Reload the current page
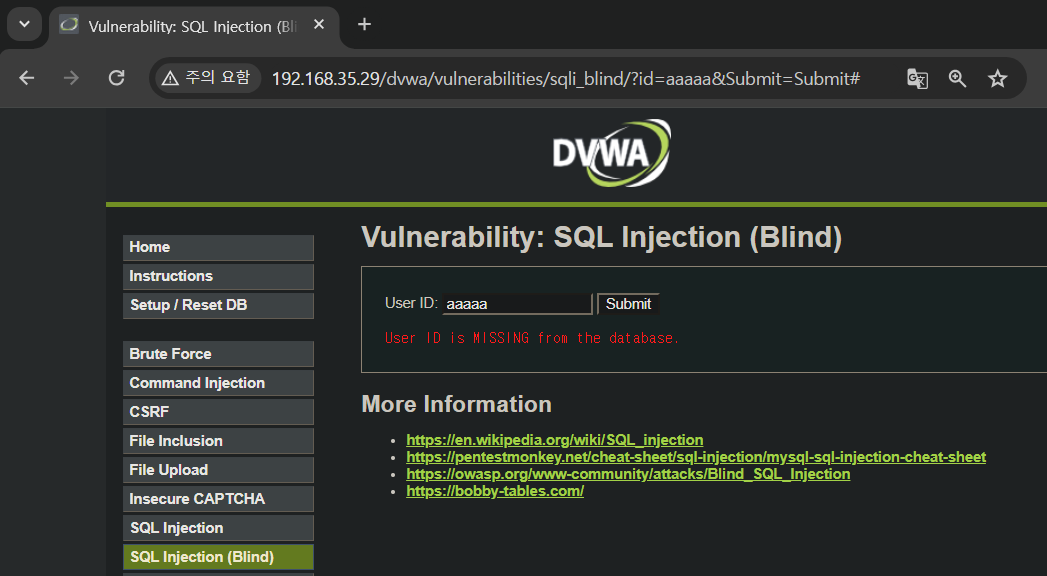1047x576 pixels. 116,78
